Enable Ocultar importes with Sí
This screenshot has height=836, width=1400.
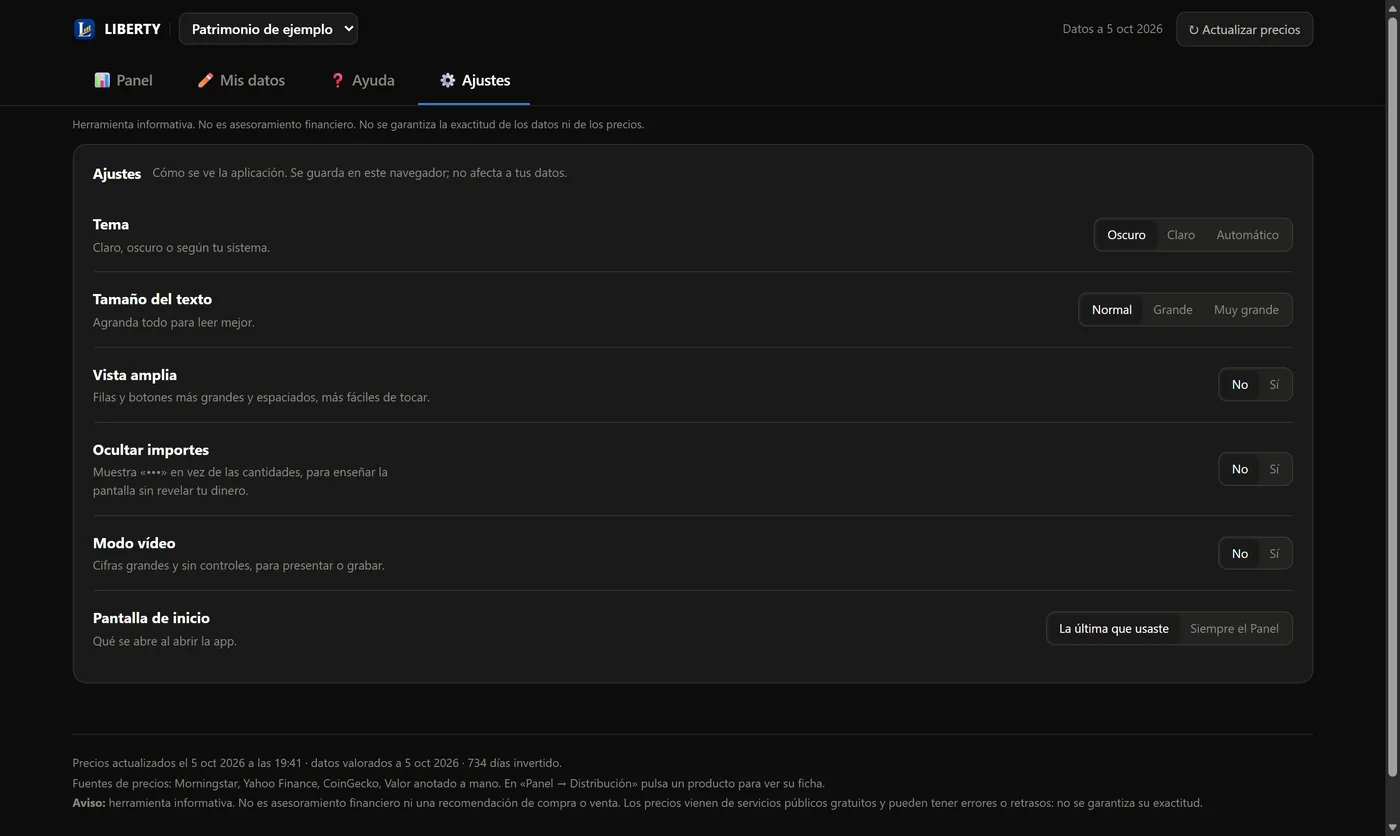pos(1274,469)
